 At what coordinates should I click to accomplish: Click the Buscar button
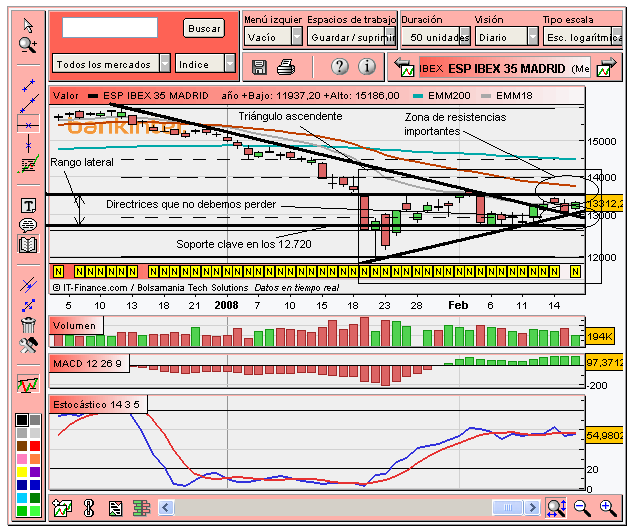204,29
